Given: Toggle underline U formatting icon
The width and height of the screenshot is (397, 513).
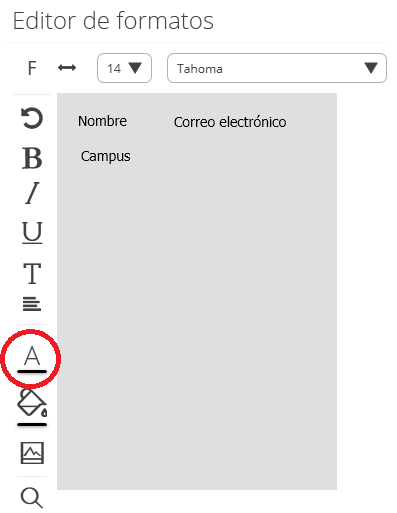Looking at the screenshot, I should (x=32, y=232).
